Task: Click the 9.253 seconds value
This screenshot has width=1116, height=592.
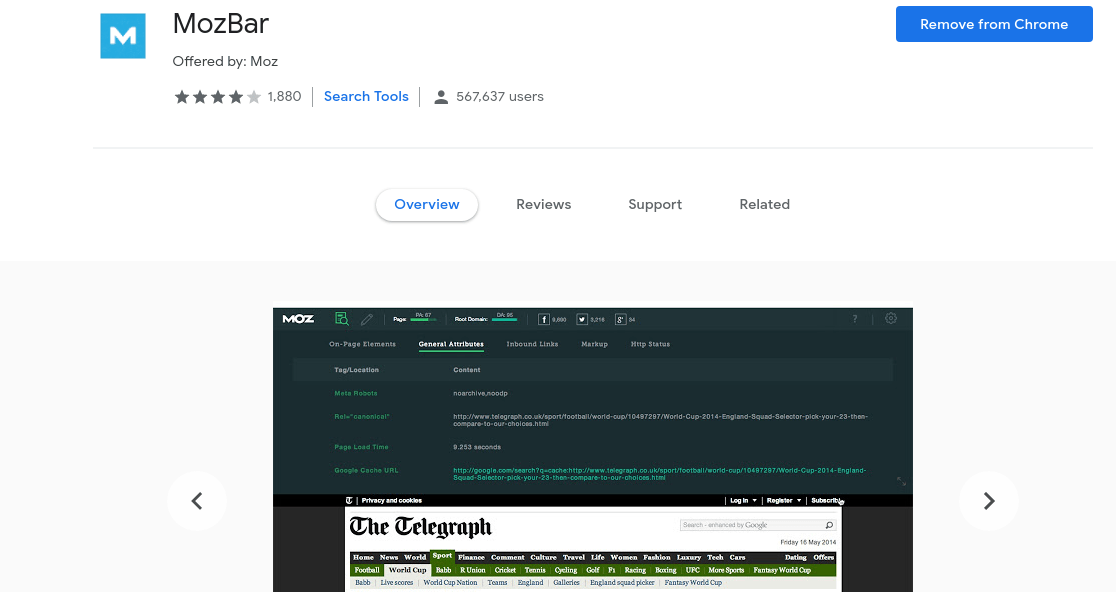Action: [477, 448]
